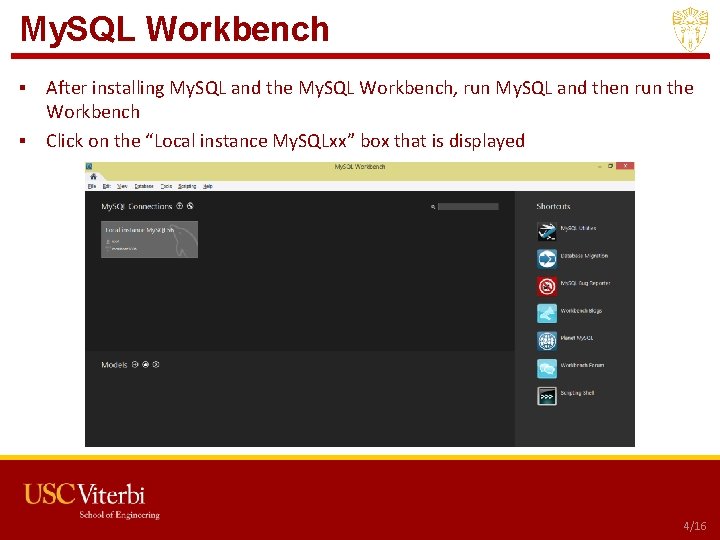Click the open model icon beside Models

(146, 365)
